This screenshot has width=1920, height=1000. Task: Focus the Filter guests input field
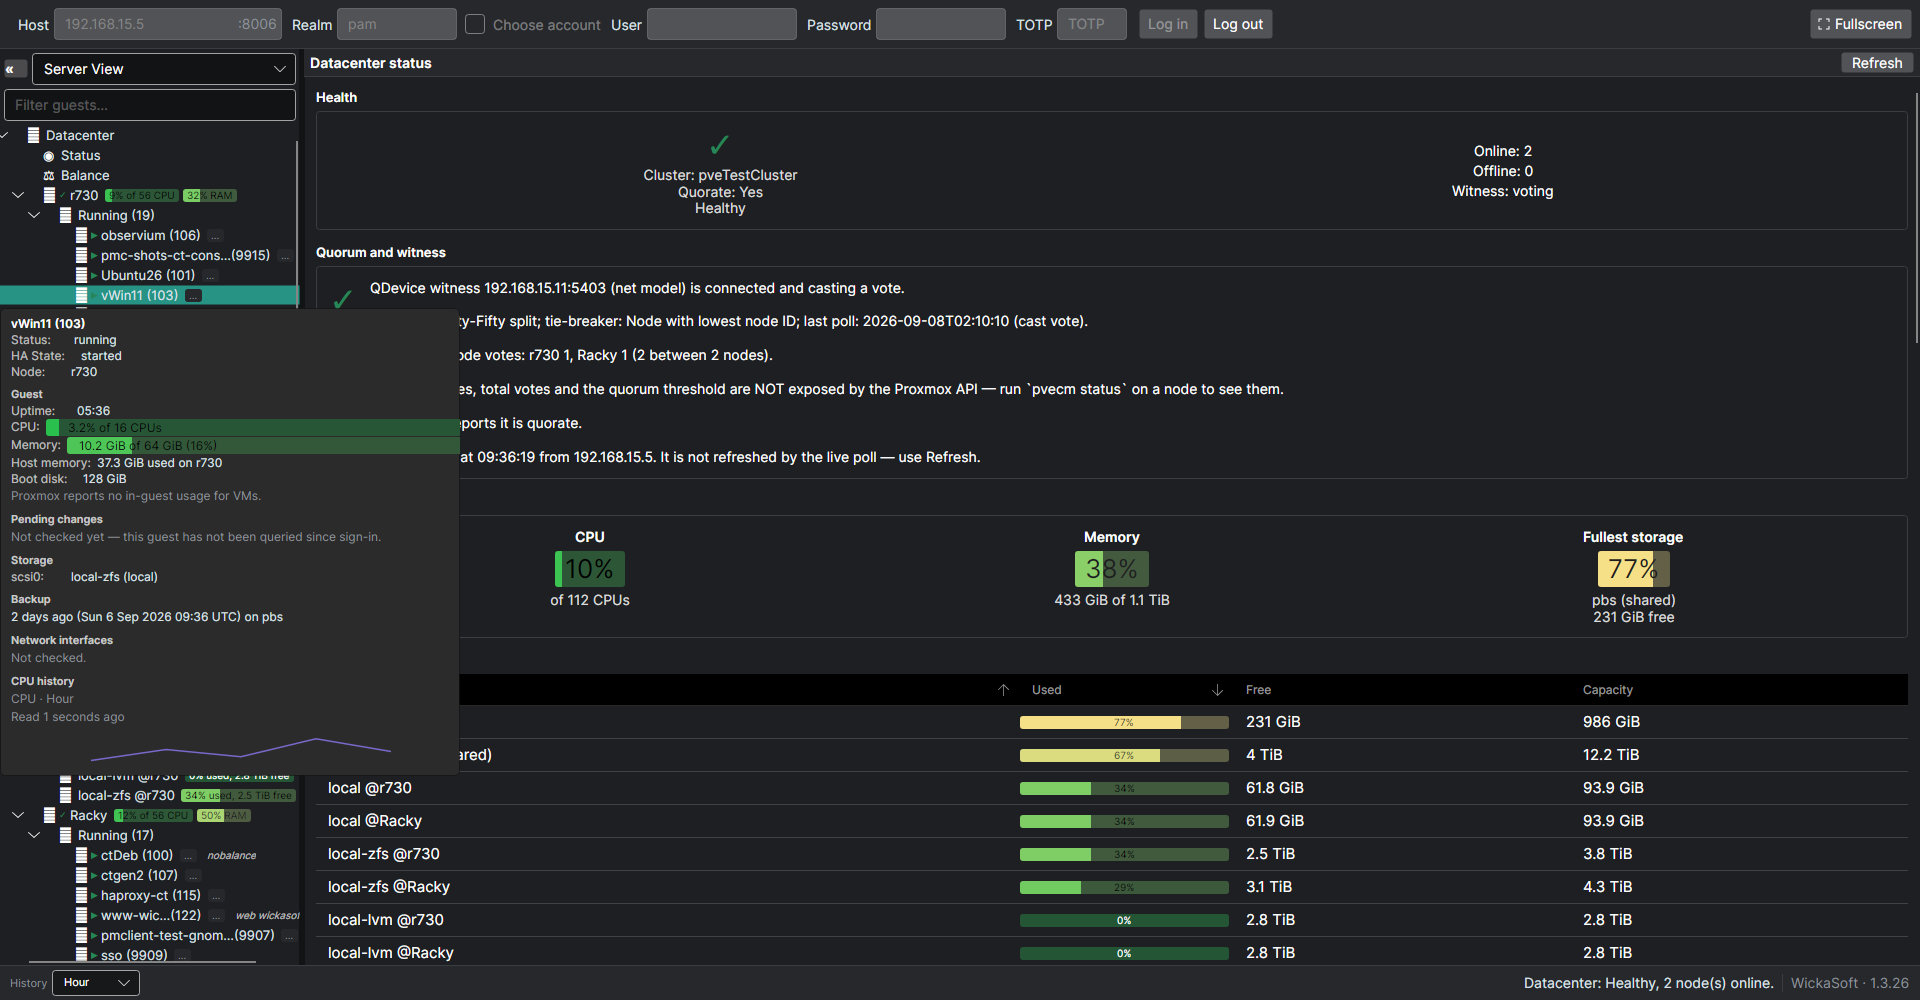pyautogui.click(x=150, y=105)
